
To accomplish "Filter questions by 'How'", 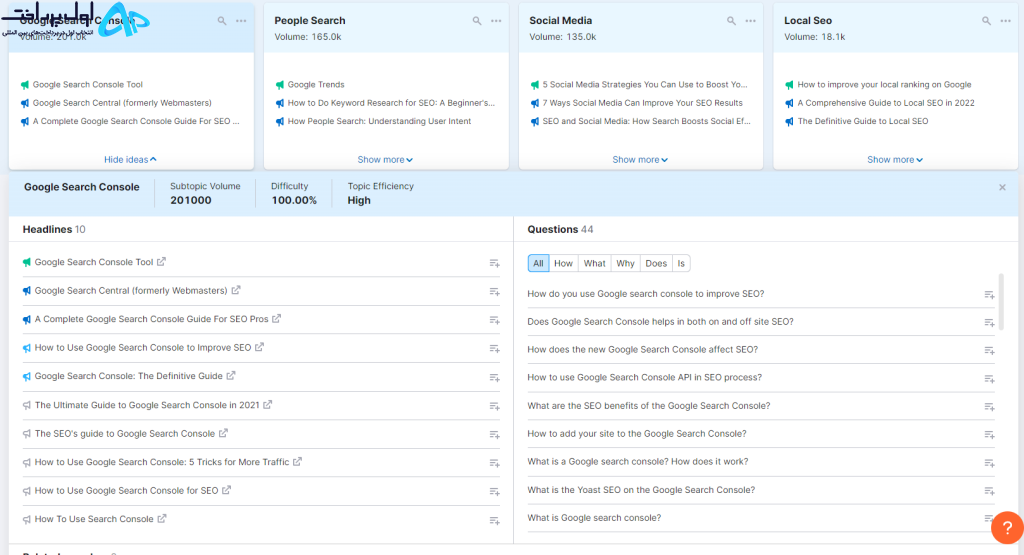I will 563,263.
